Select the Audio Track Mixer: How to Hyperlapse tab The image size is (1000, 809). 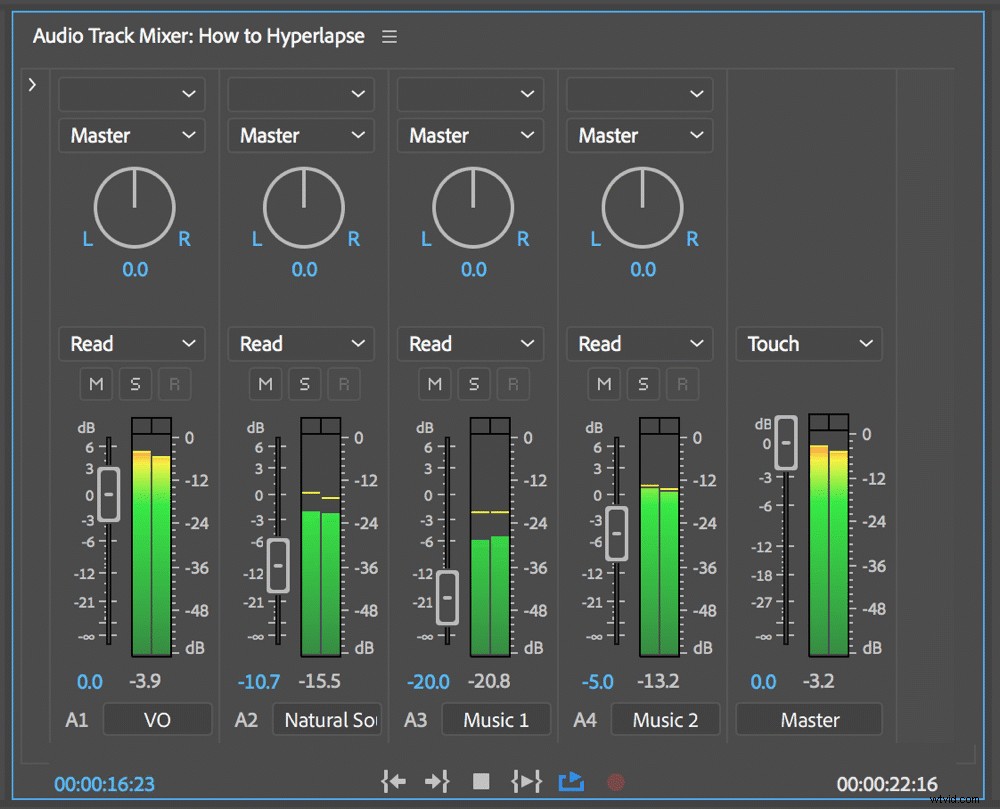(x=198, y=36)
